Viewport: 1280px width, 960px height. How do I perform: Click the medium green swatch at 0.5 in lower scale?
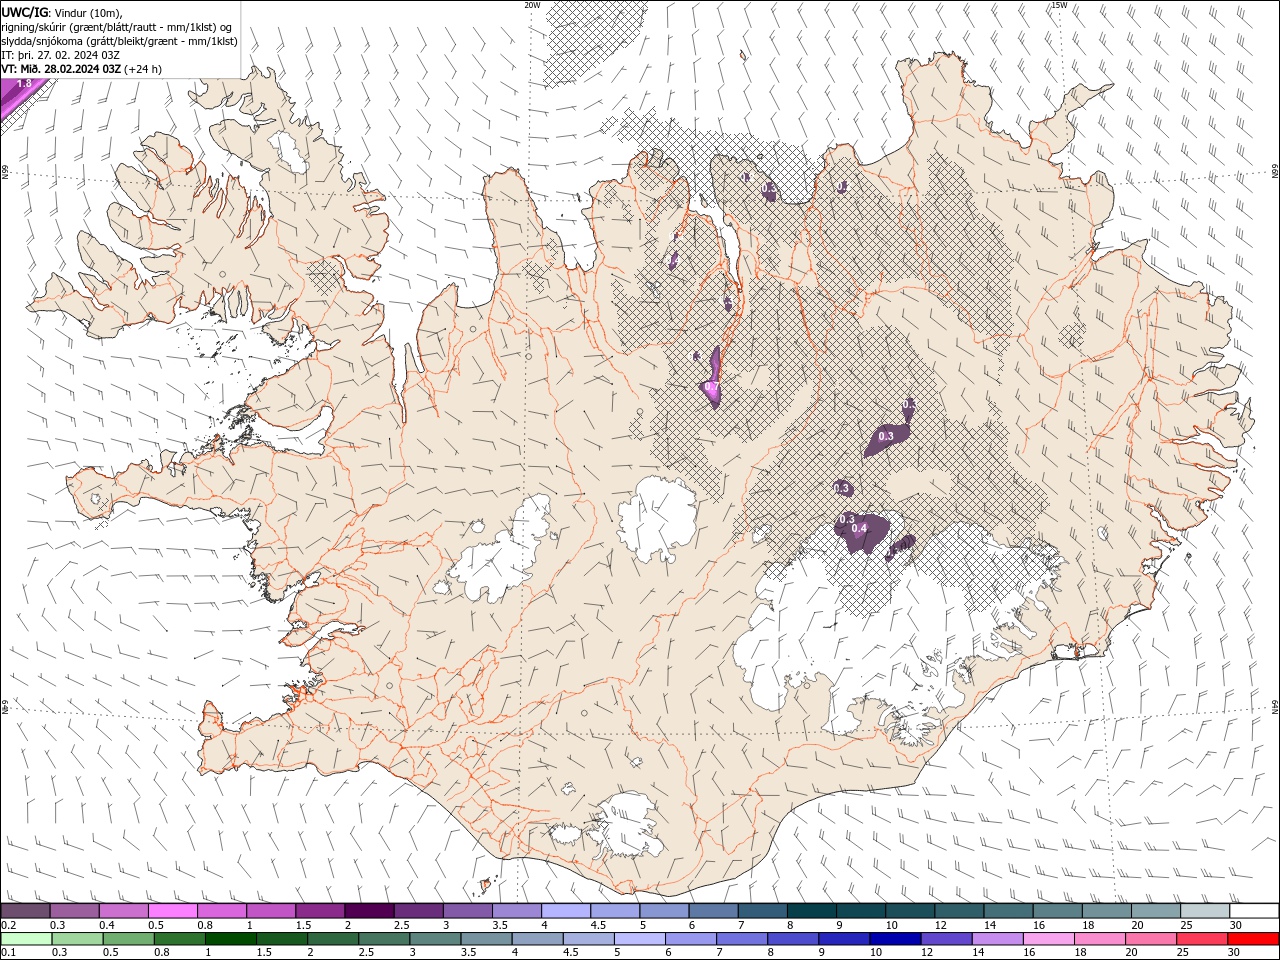pyautogui.click(x=128, y=939)
